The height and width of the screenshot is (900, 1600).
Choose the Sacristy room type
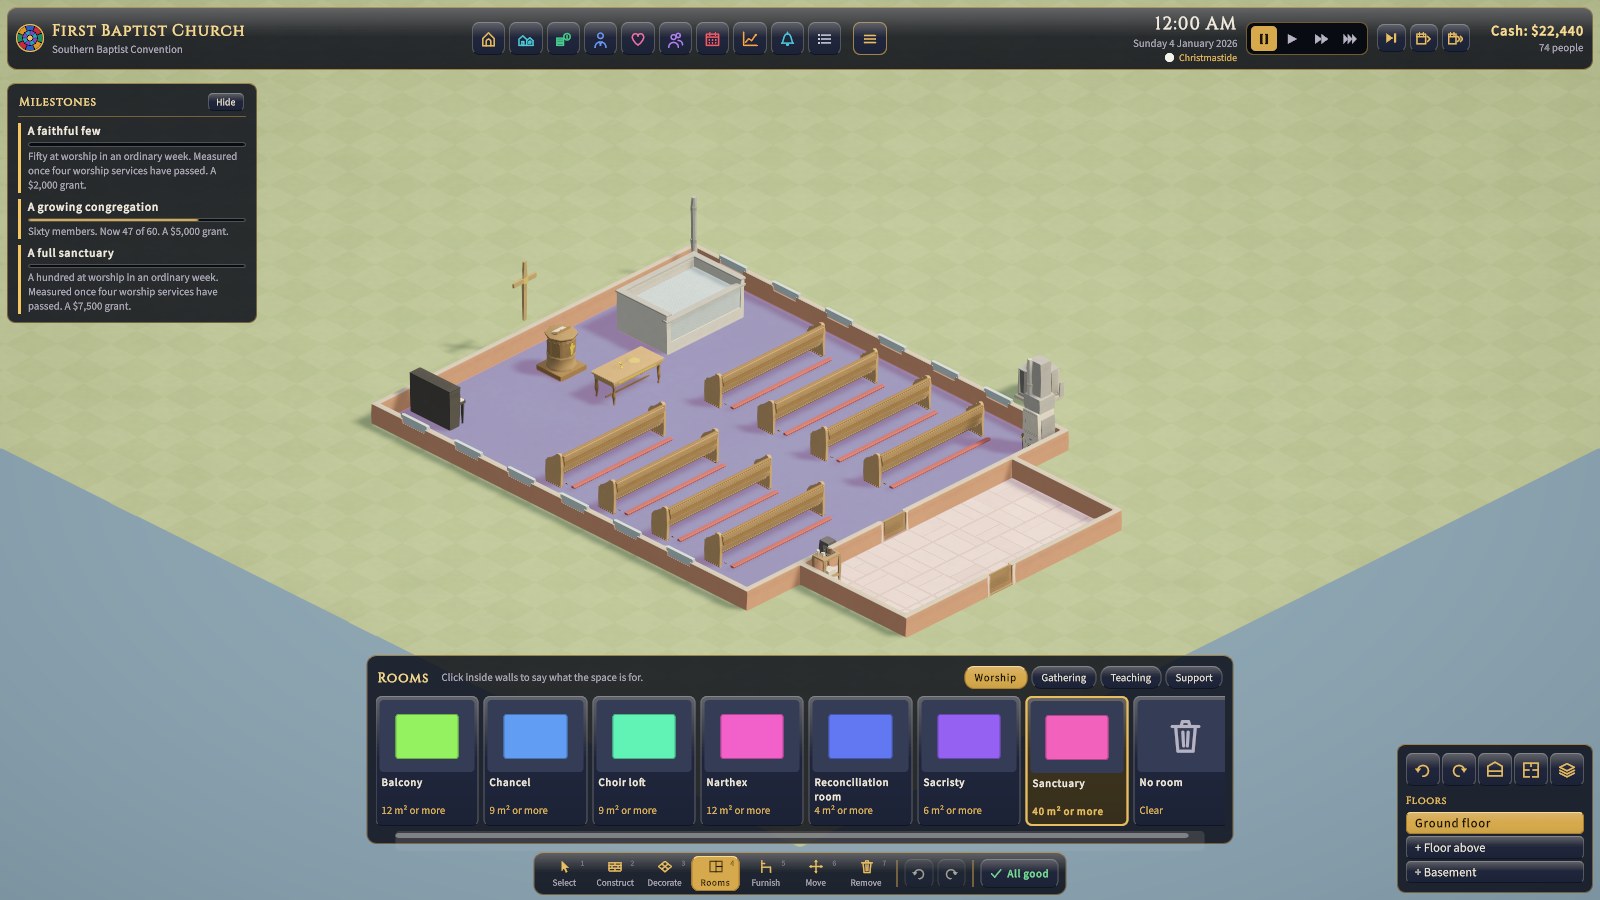pos(969,760)
